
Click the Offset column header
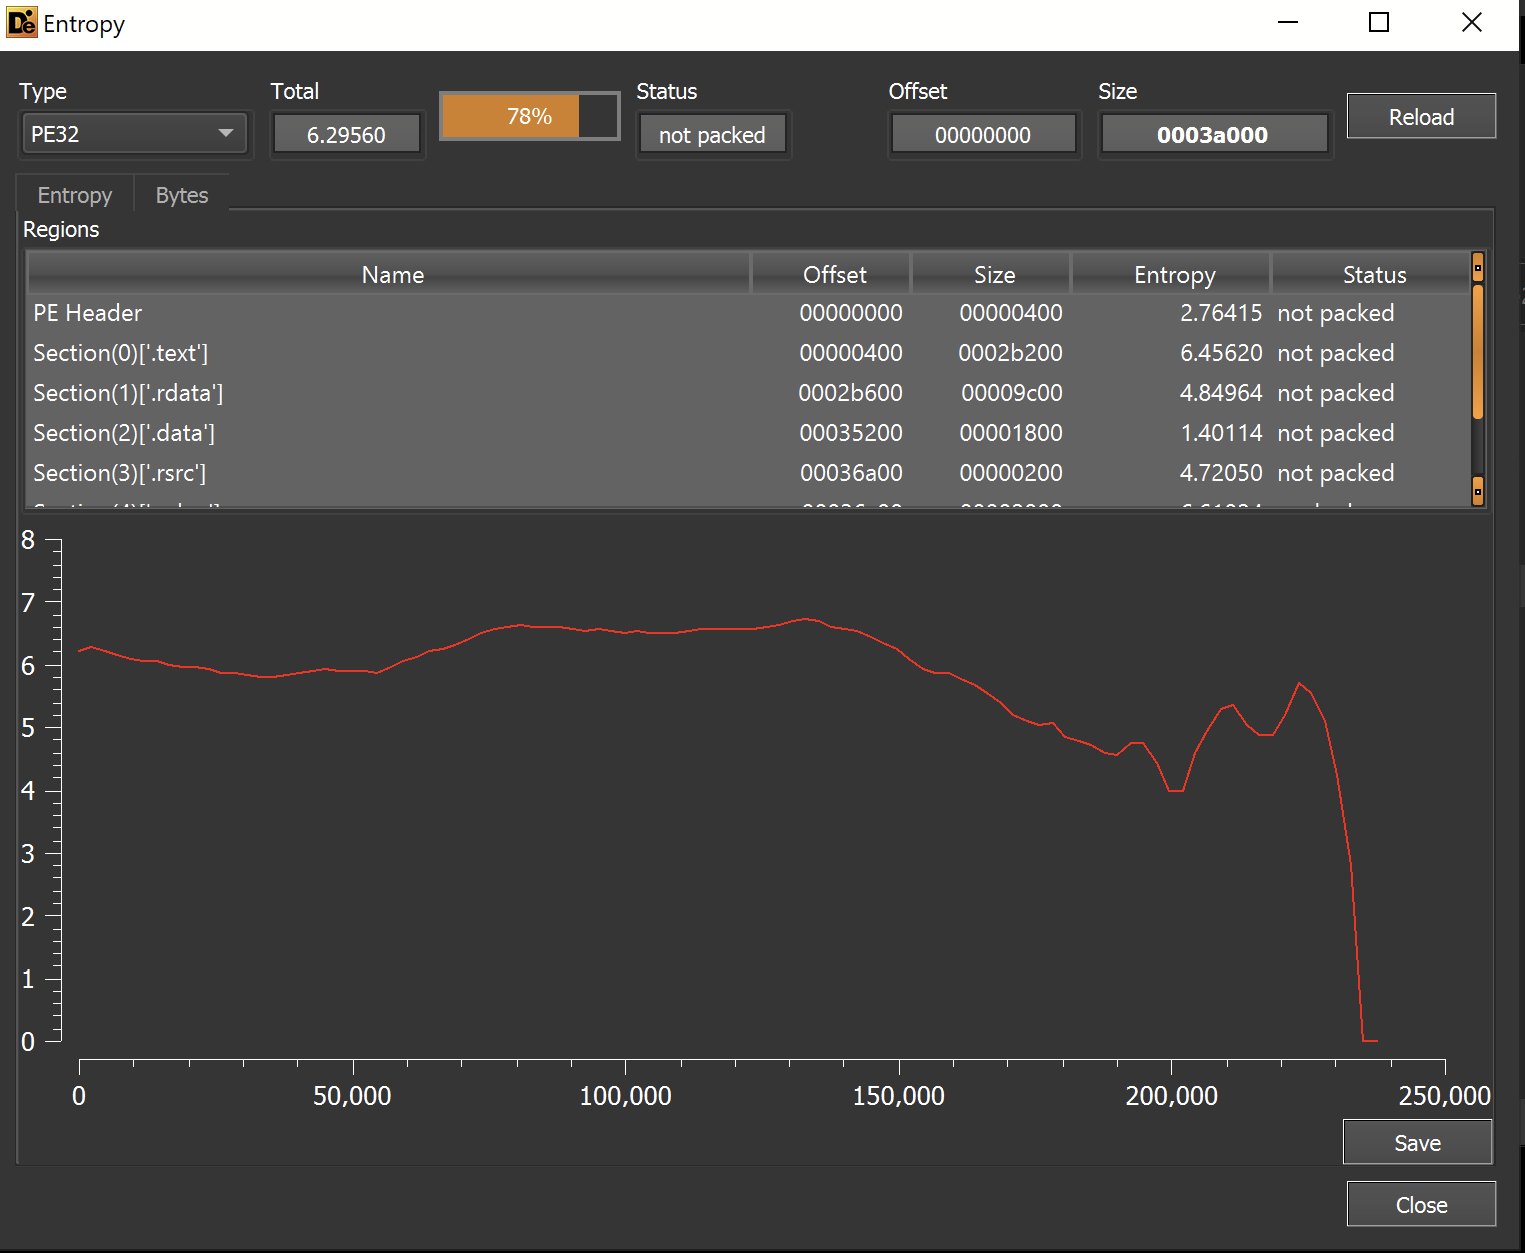pos(834,275)
